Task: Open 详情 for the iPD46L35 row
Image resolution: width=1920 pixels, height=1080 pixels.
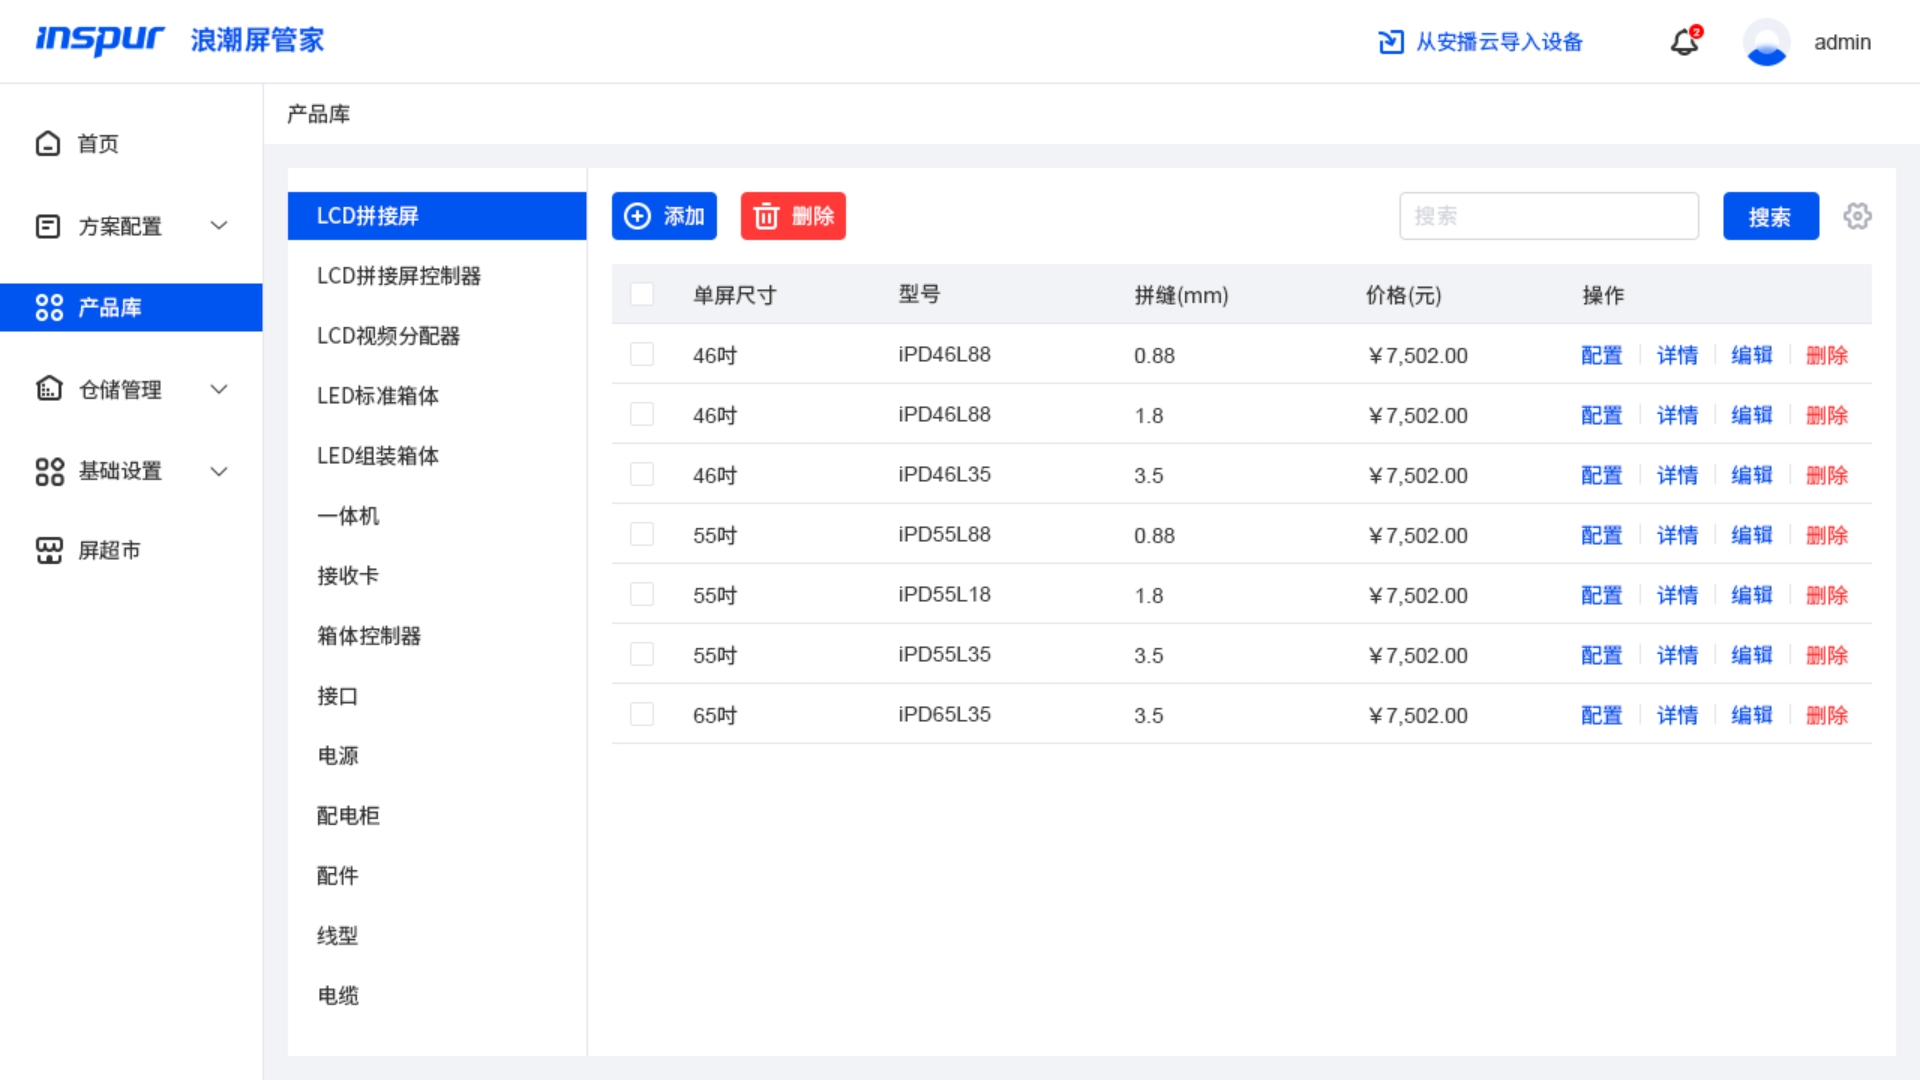Action: tap(1677, 475)
